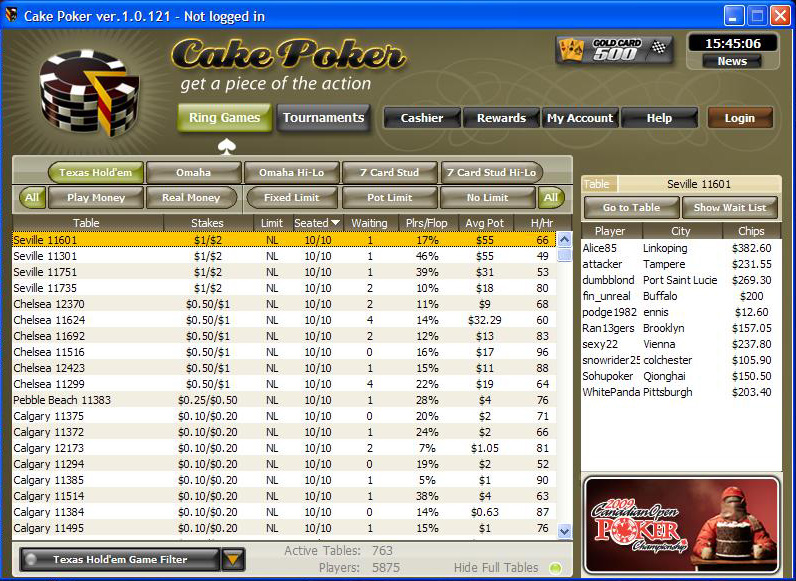Close the Cake Poker window
The image size is (796, 581).
780,16
